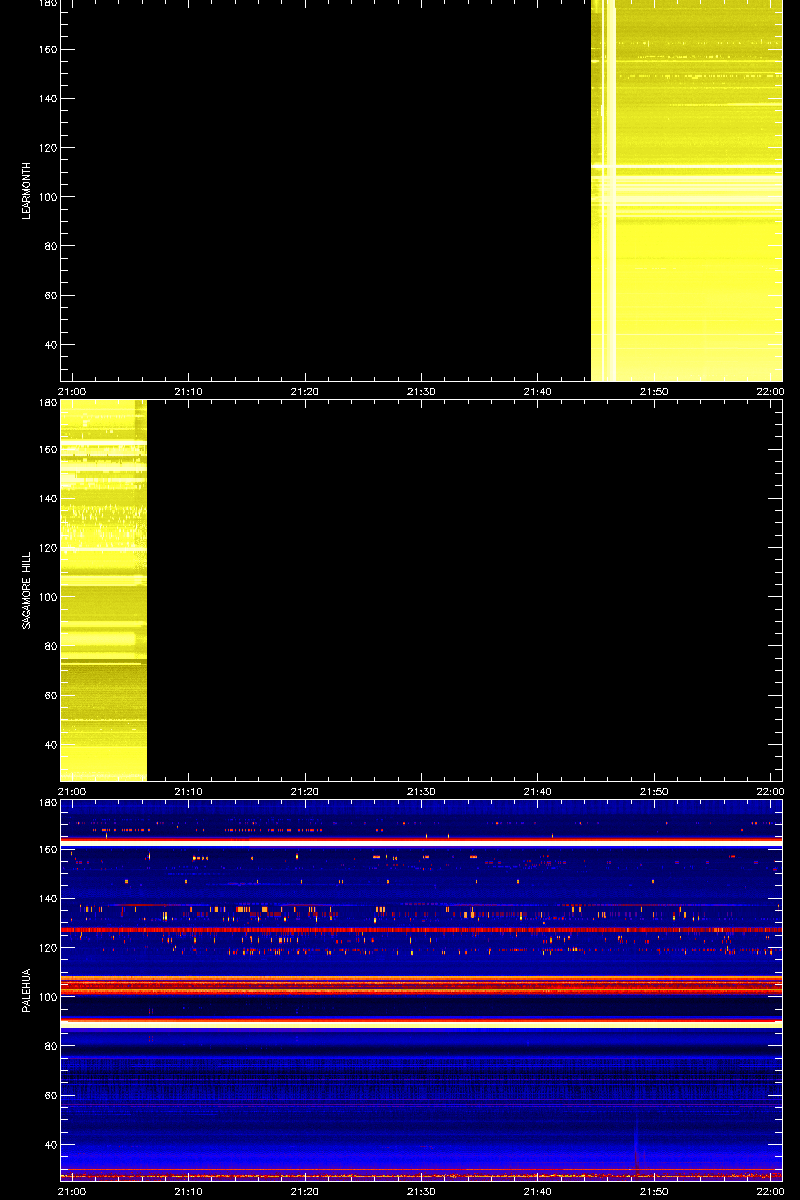Image resolution: width=800 pixels, height=1200 pixels.
Task: Select Learmonth panel's 21:50 time label
Action: click(x=654, y=391)
